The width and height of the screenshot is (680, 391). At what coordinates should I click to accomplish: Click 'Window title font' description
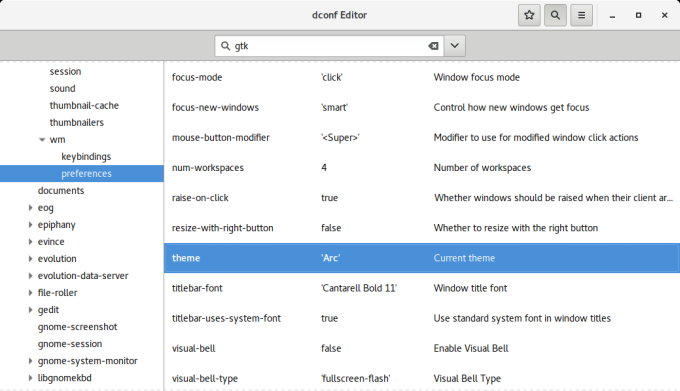[x=470, y=288]
